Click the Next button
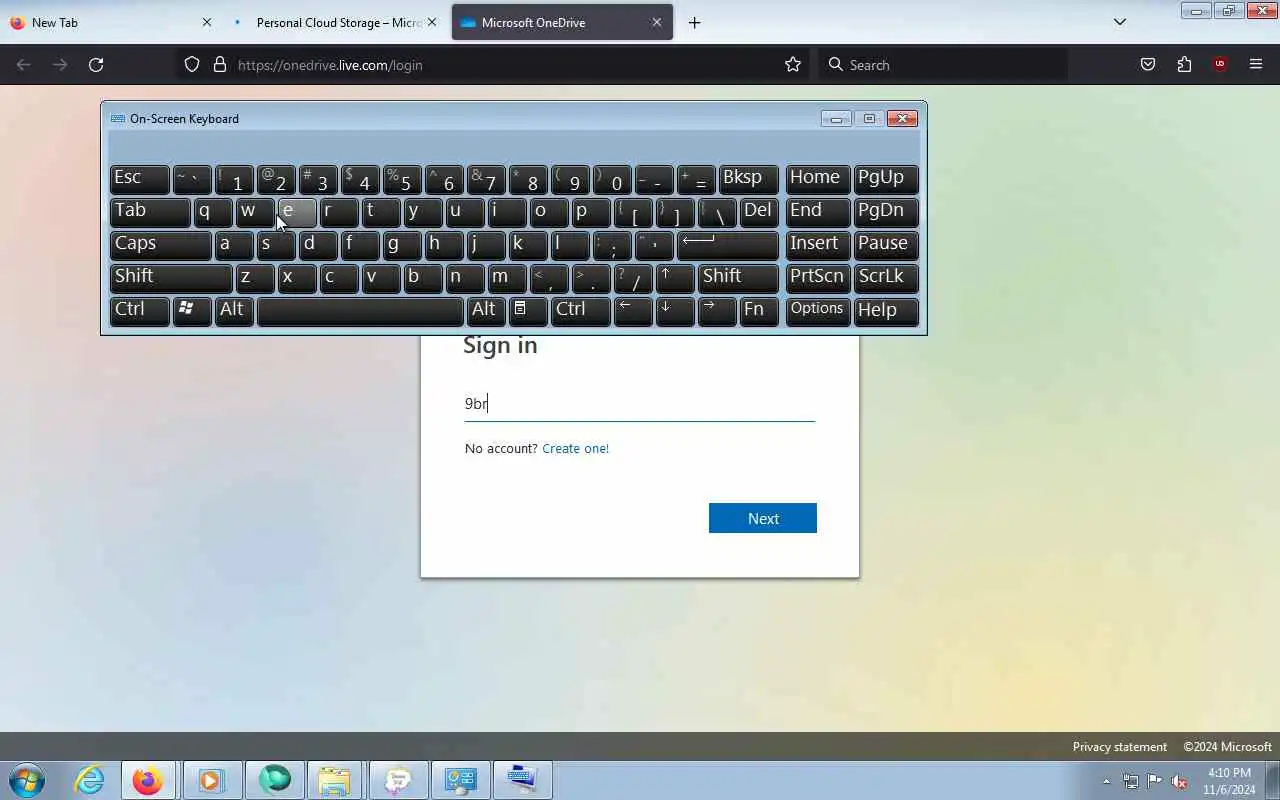The height and width of the screenshot is (800, 1280). pos(763,518)
